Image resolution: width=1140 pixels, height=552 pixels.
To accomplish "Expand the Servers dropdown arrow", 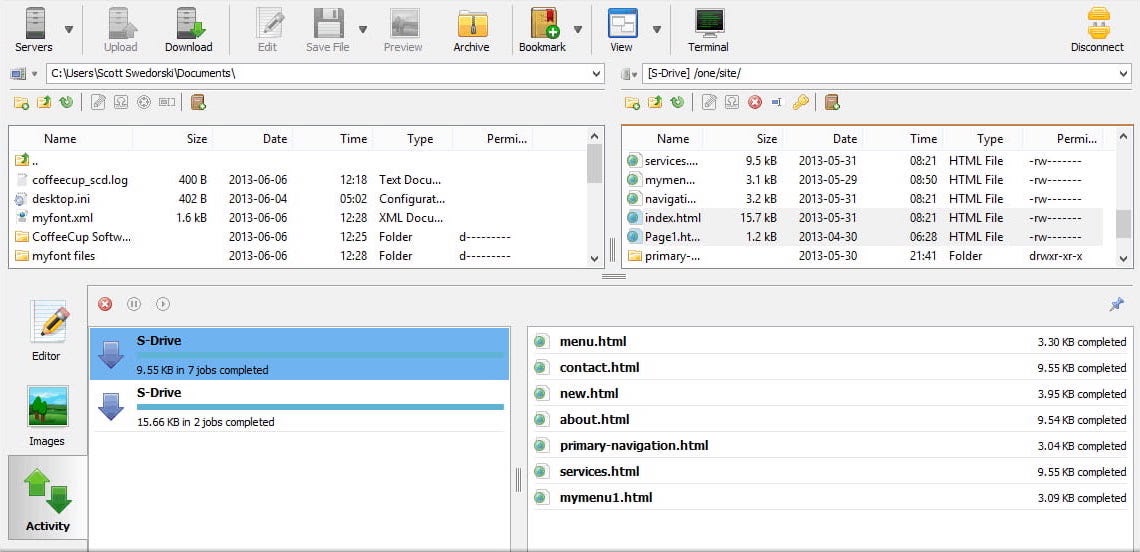I will [68, 30].
